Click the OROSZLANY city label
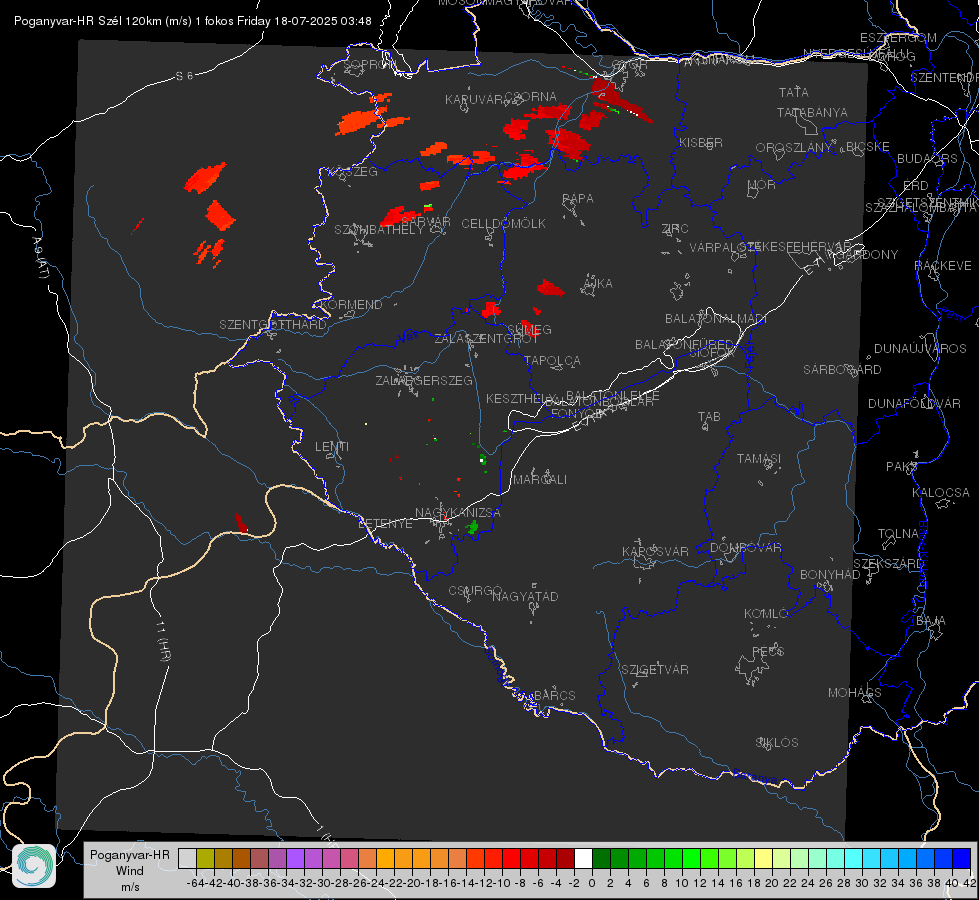The image size is (979, 900). click(794, 147)
